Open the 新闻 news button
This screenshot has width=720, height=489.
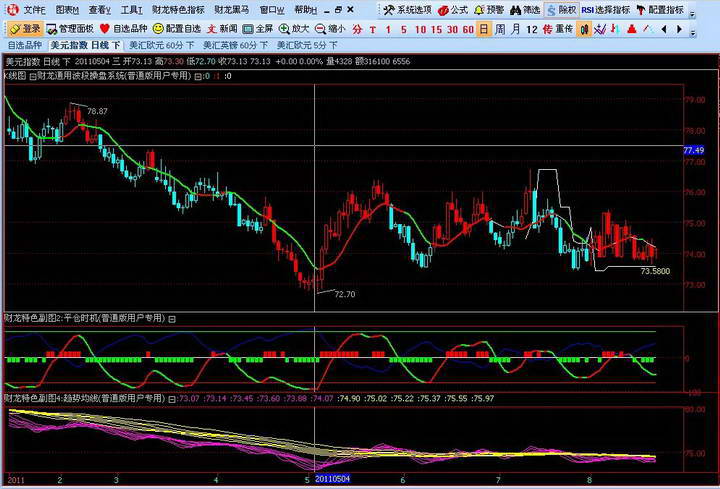tap(222, 29)
